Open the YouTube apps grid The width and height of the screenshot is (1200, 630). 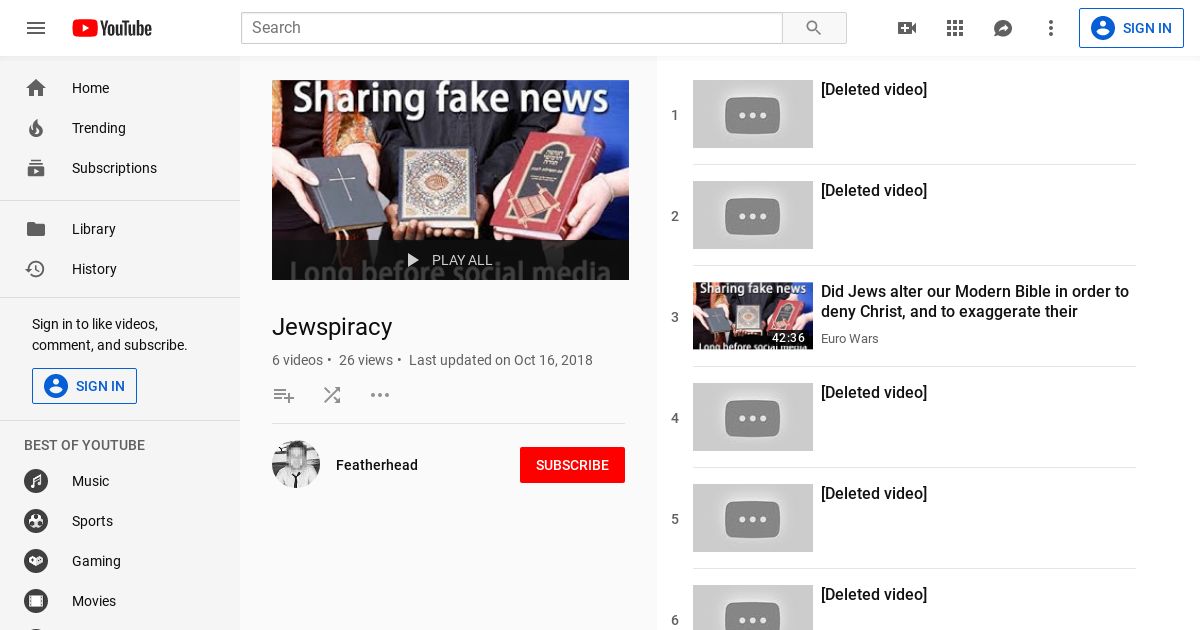point(955,28)
